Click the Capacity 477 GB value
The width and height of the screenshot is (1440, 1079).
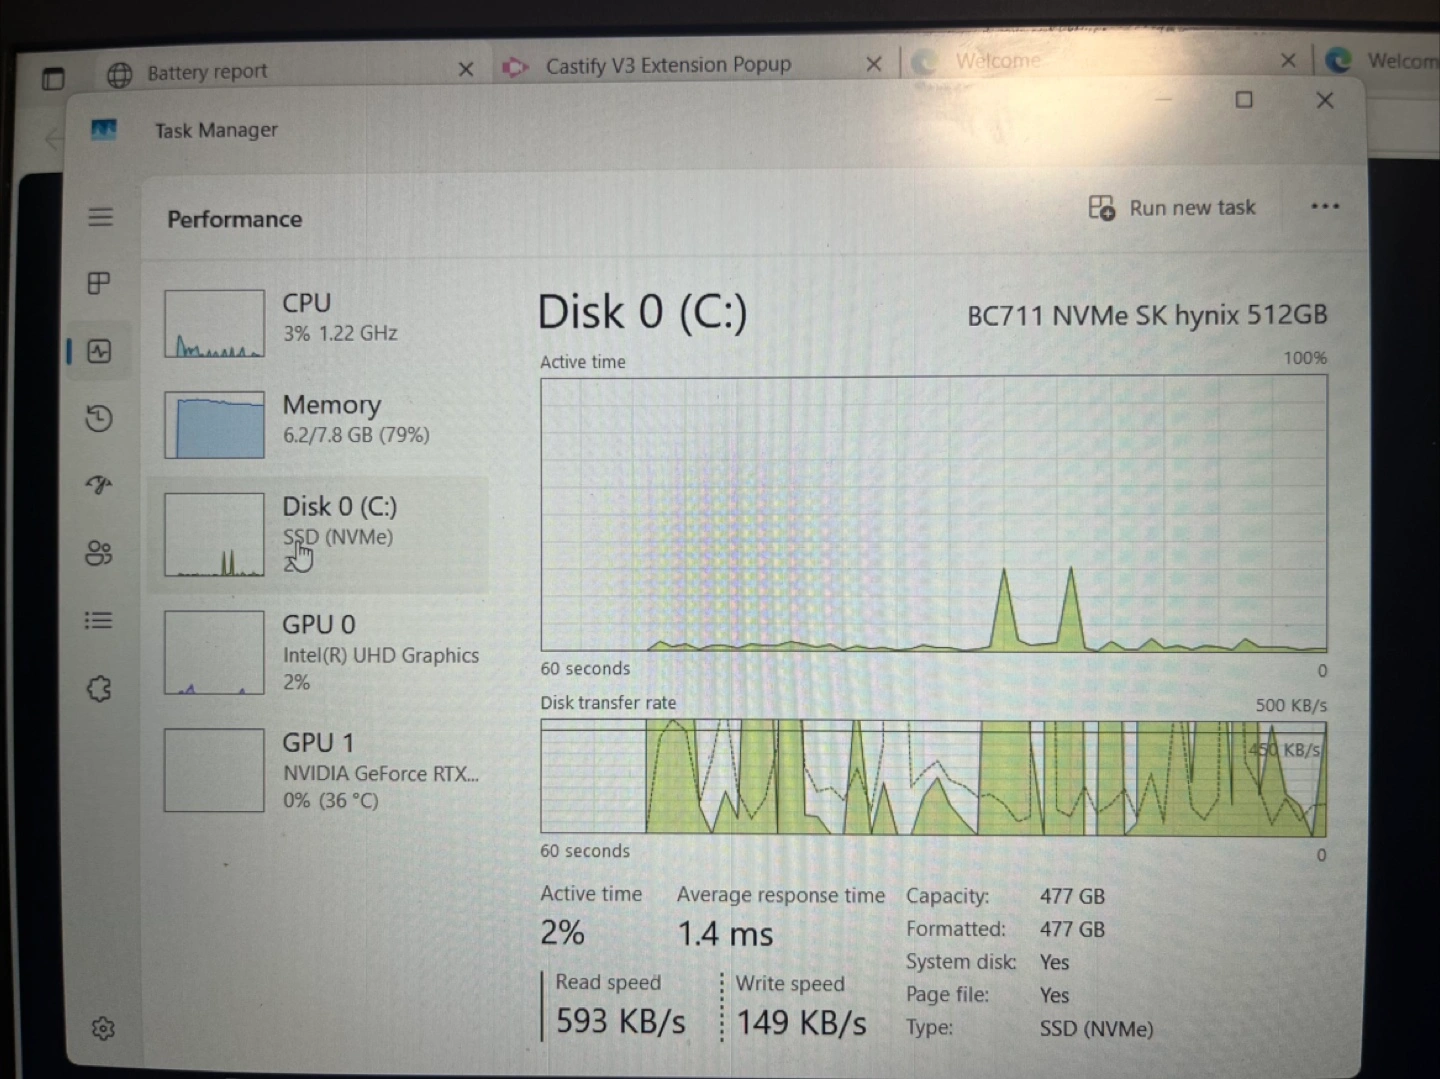coord(1072,896)
